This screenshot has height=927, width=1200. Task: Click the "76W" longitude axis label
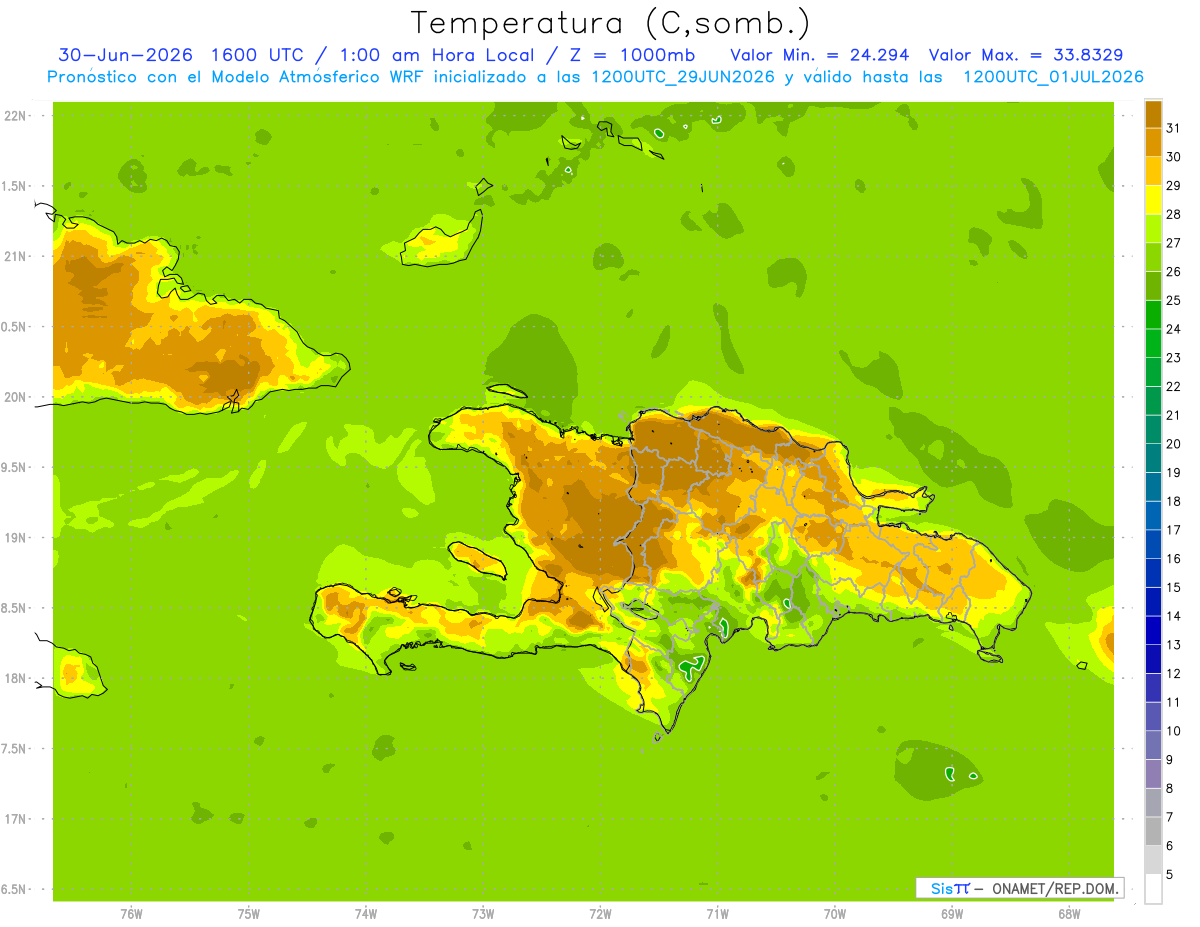click(x=131, y=914)
